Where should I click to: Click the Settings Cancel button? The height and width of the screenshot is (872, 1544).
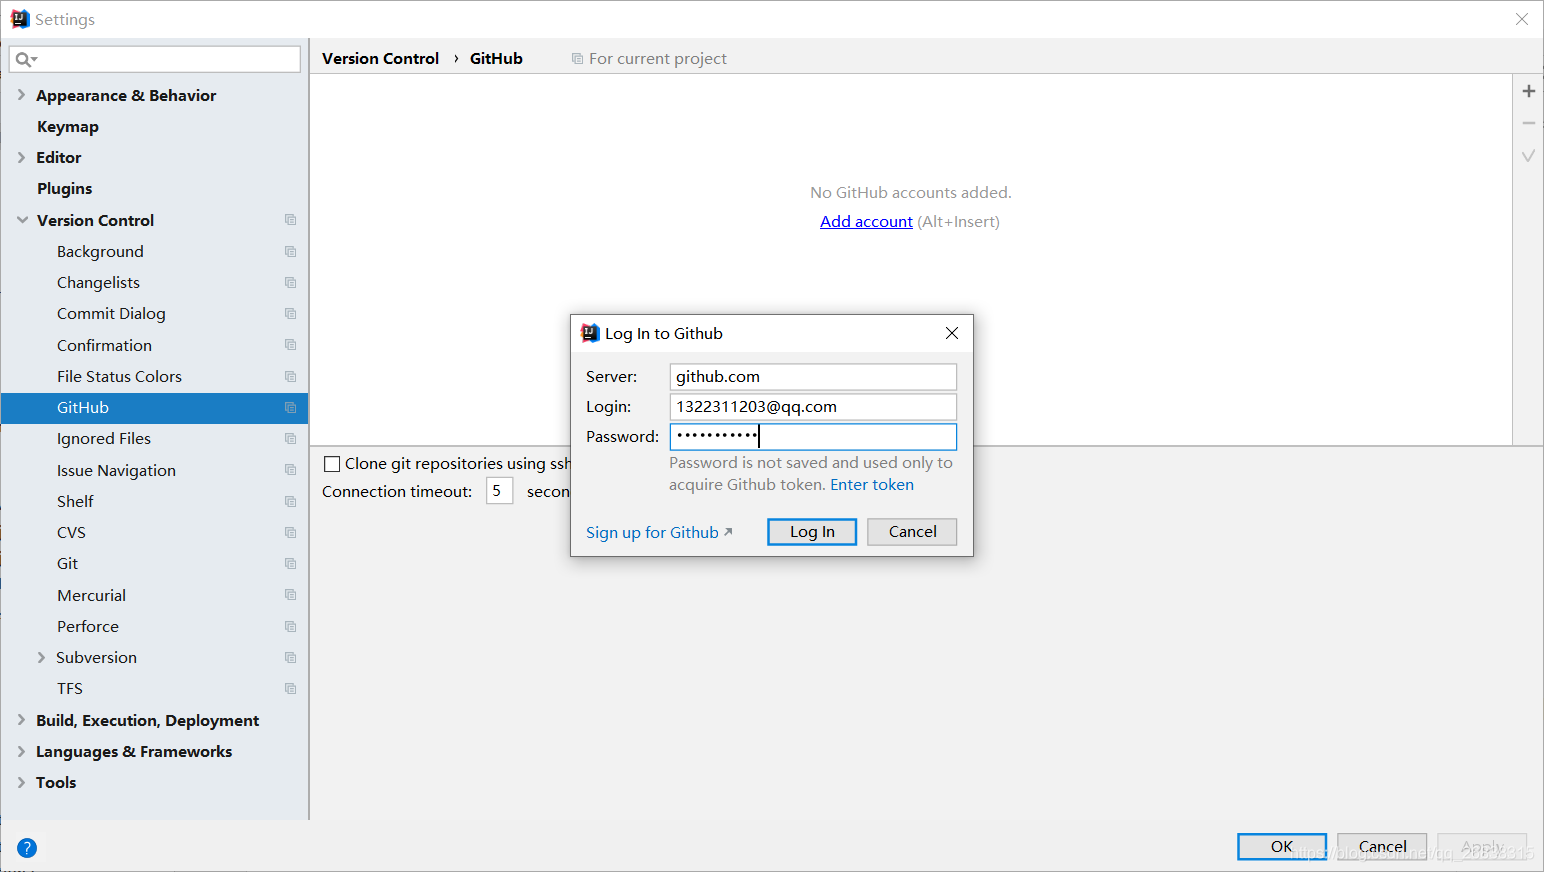coord(1382,846)
